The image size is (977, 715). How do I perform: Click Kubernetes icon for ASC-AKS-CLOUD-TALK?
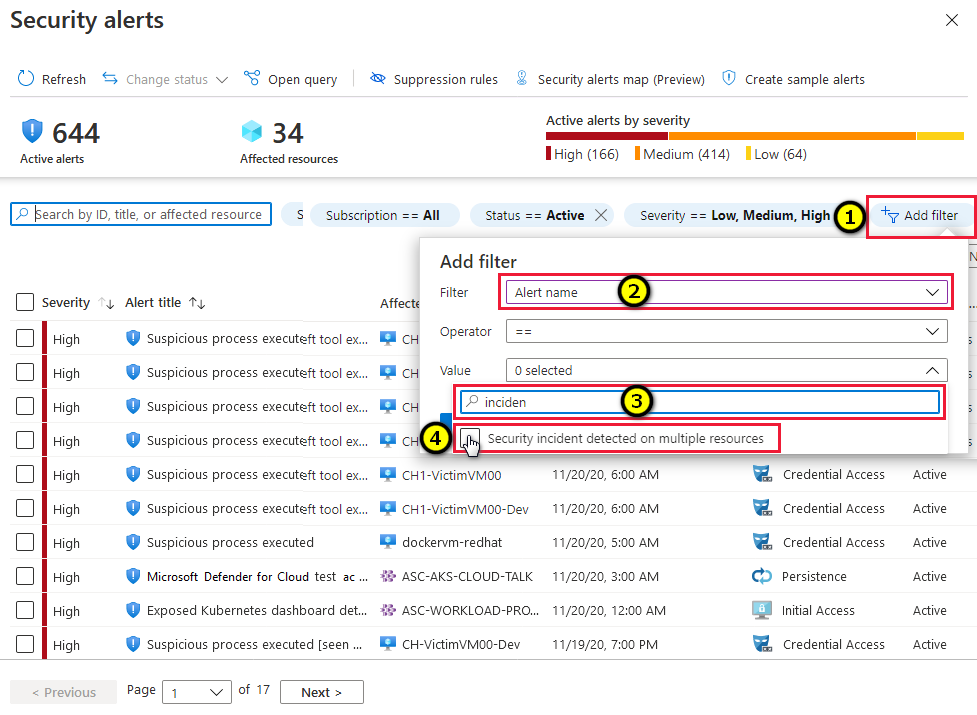pos(388,576)
